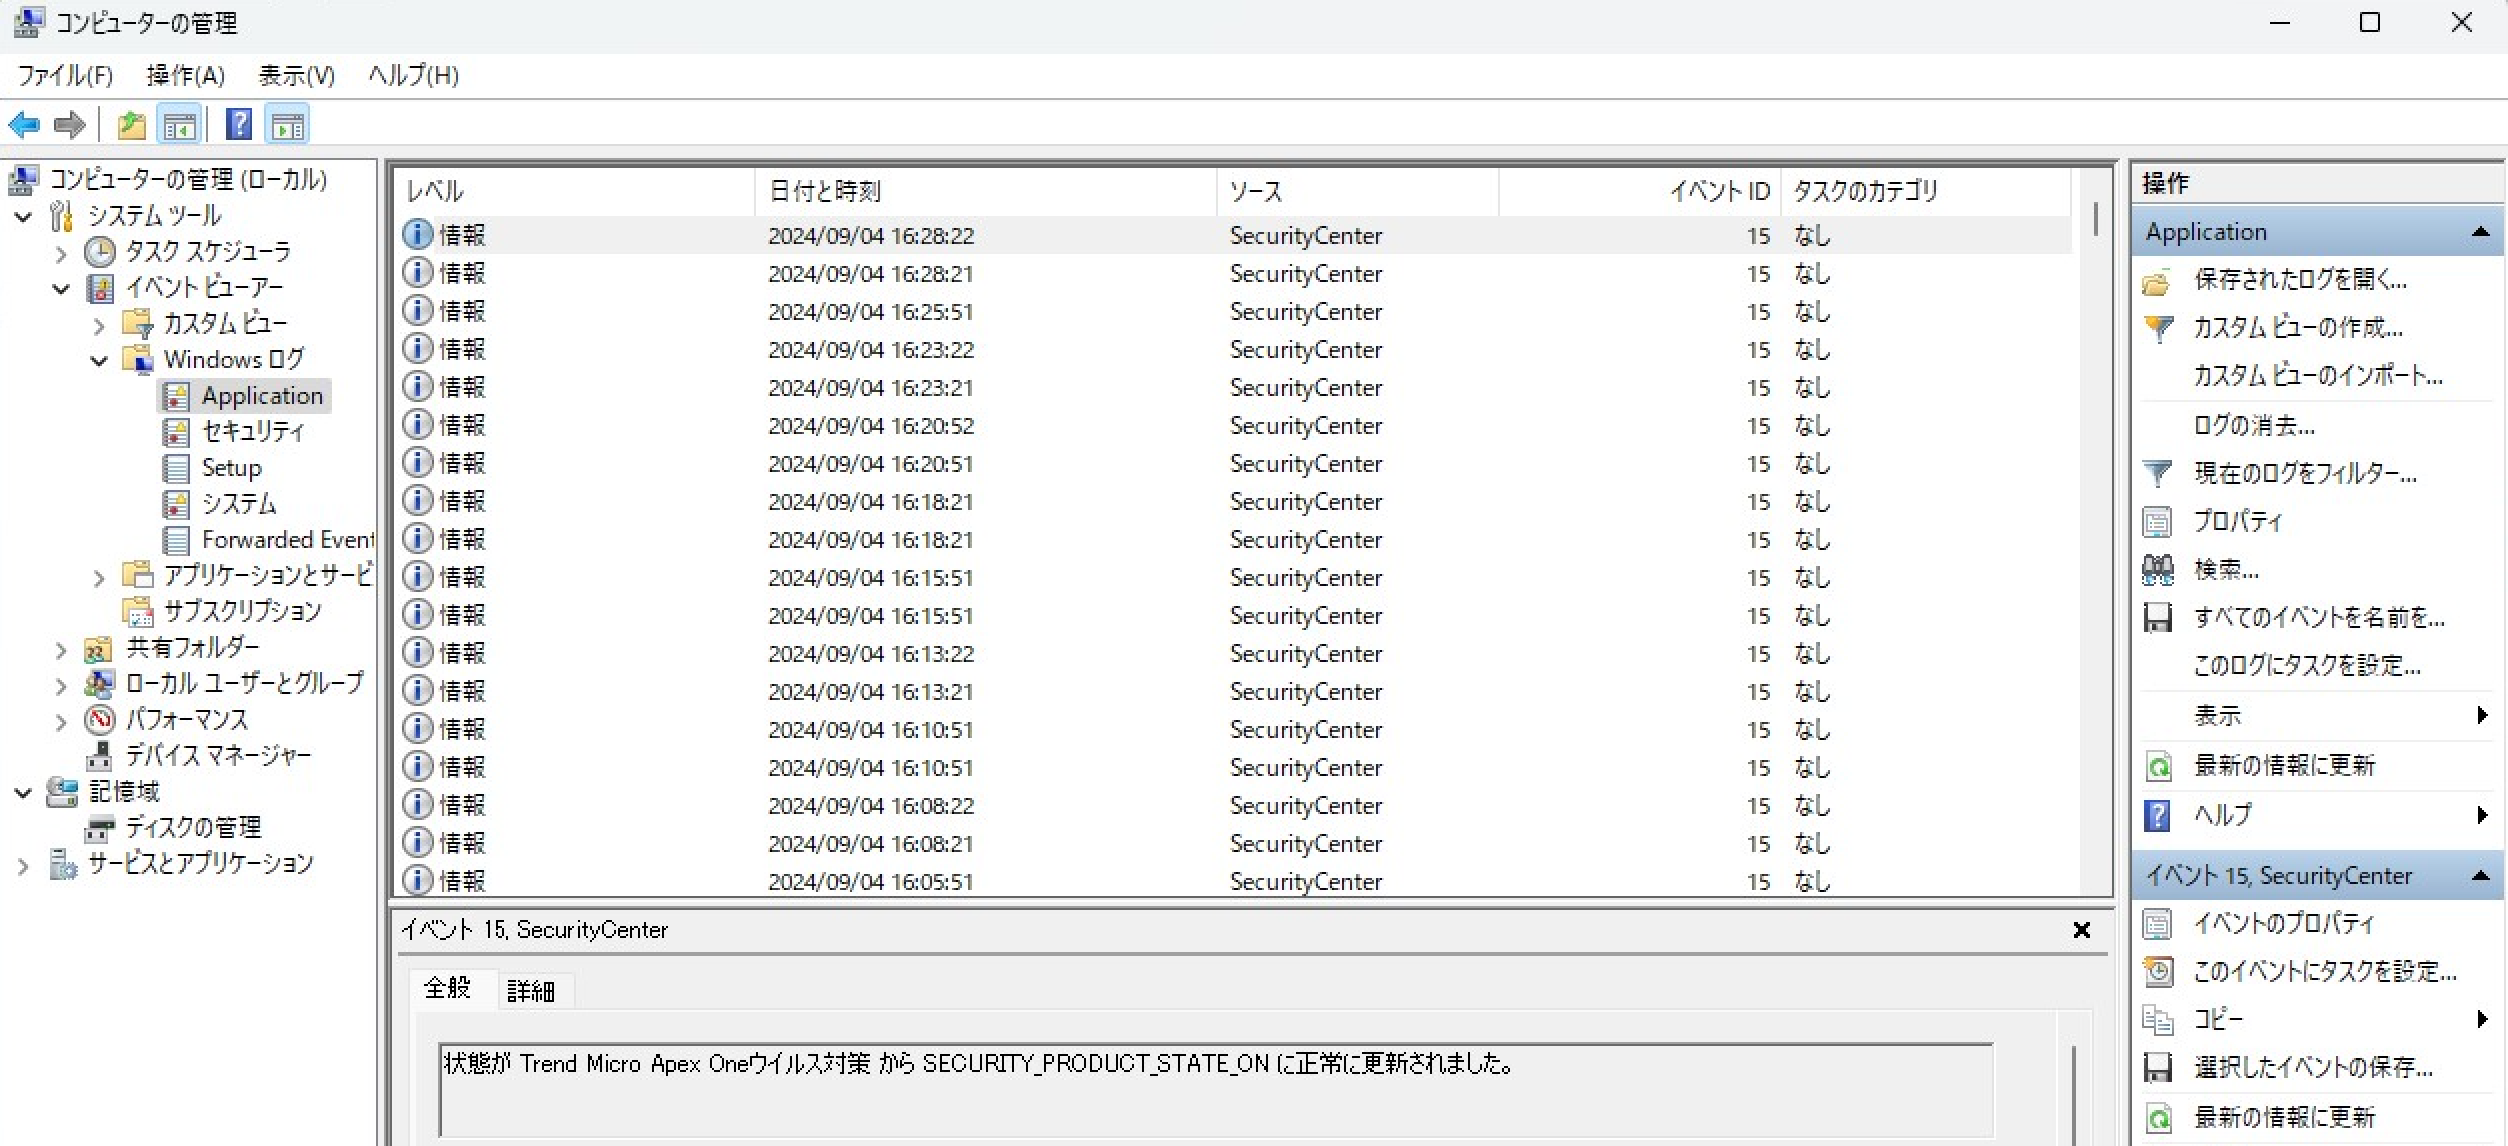Open the 操作(A) menu
Screen dimensions: 2508x1146
click(185, 75)
